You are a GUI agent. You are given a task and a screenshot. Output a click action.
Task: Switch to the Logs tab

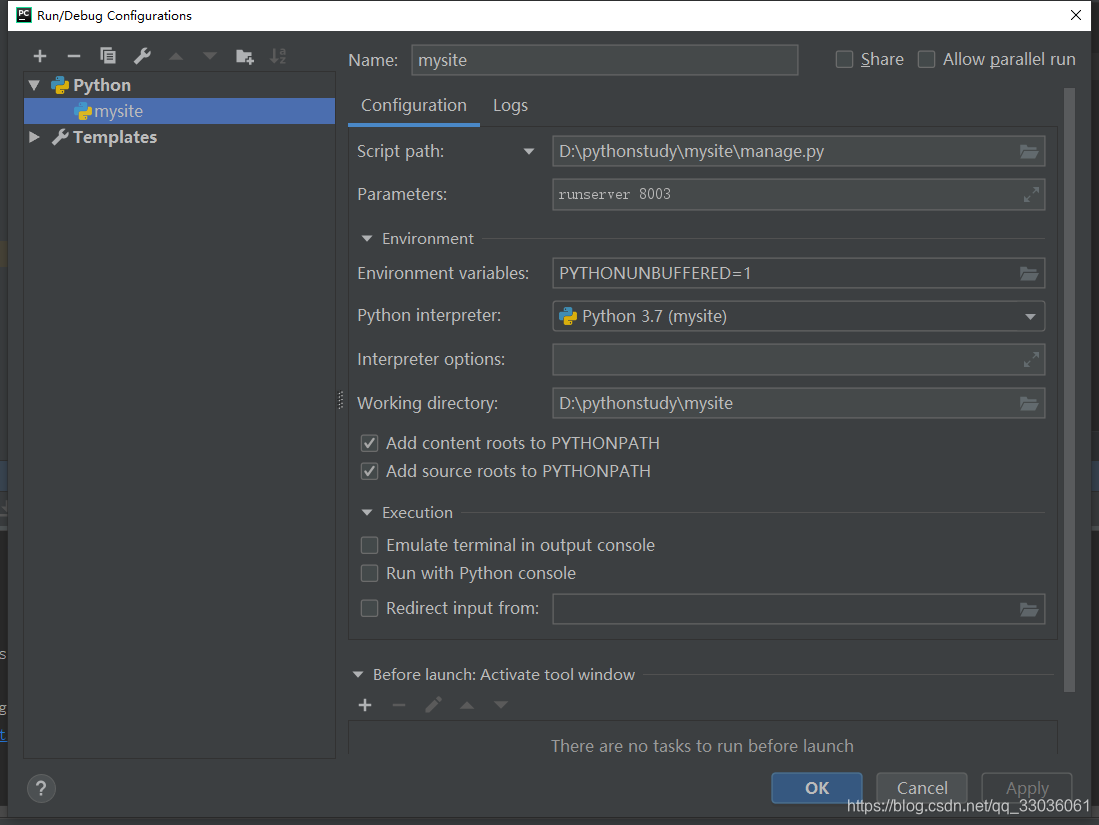[x=510, y=105]
